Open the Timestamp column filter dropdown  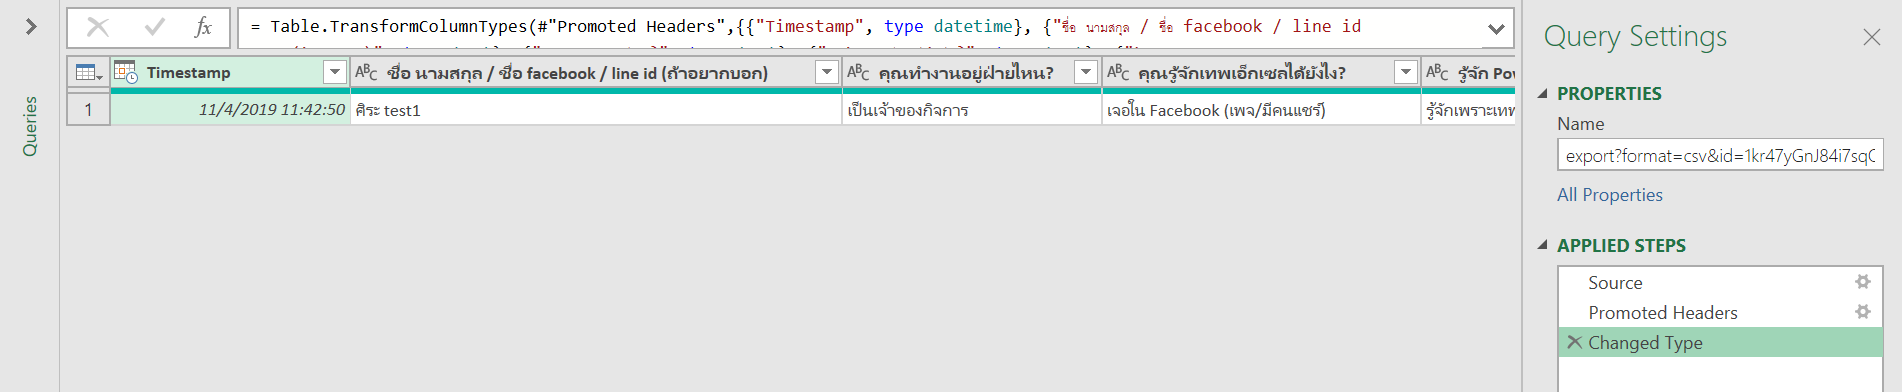335,72
